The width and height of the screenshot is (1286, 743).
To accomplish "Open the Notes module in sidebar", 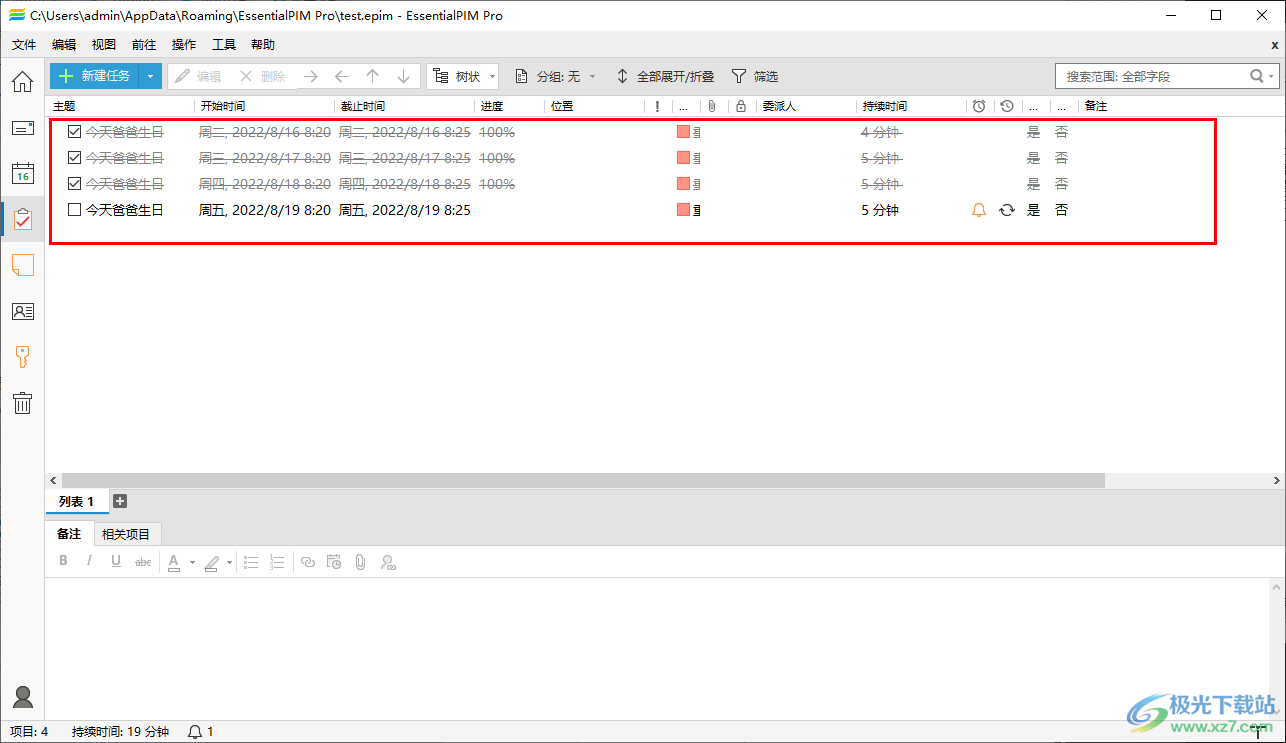I will [22, 265].
